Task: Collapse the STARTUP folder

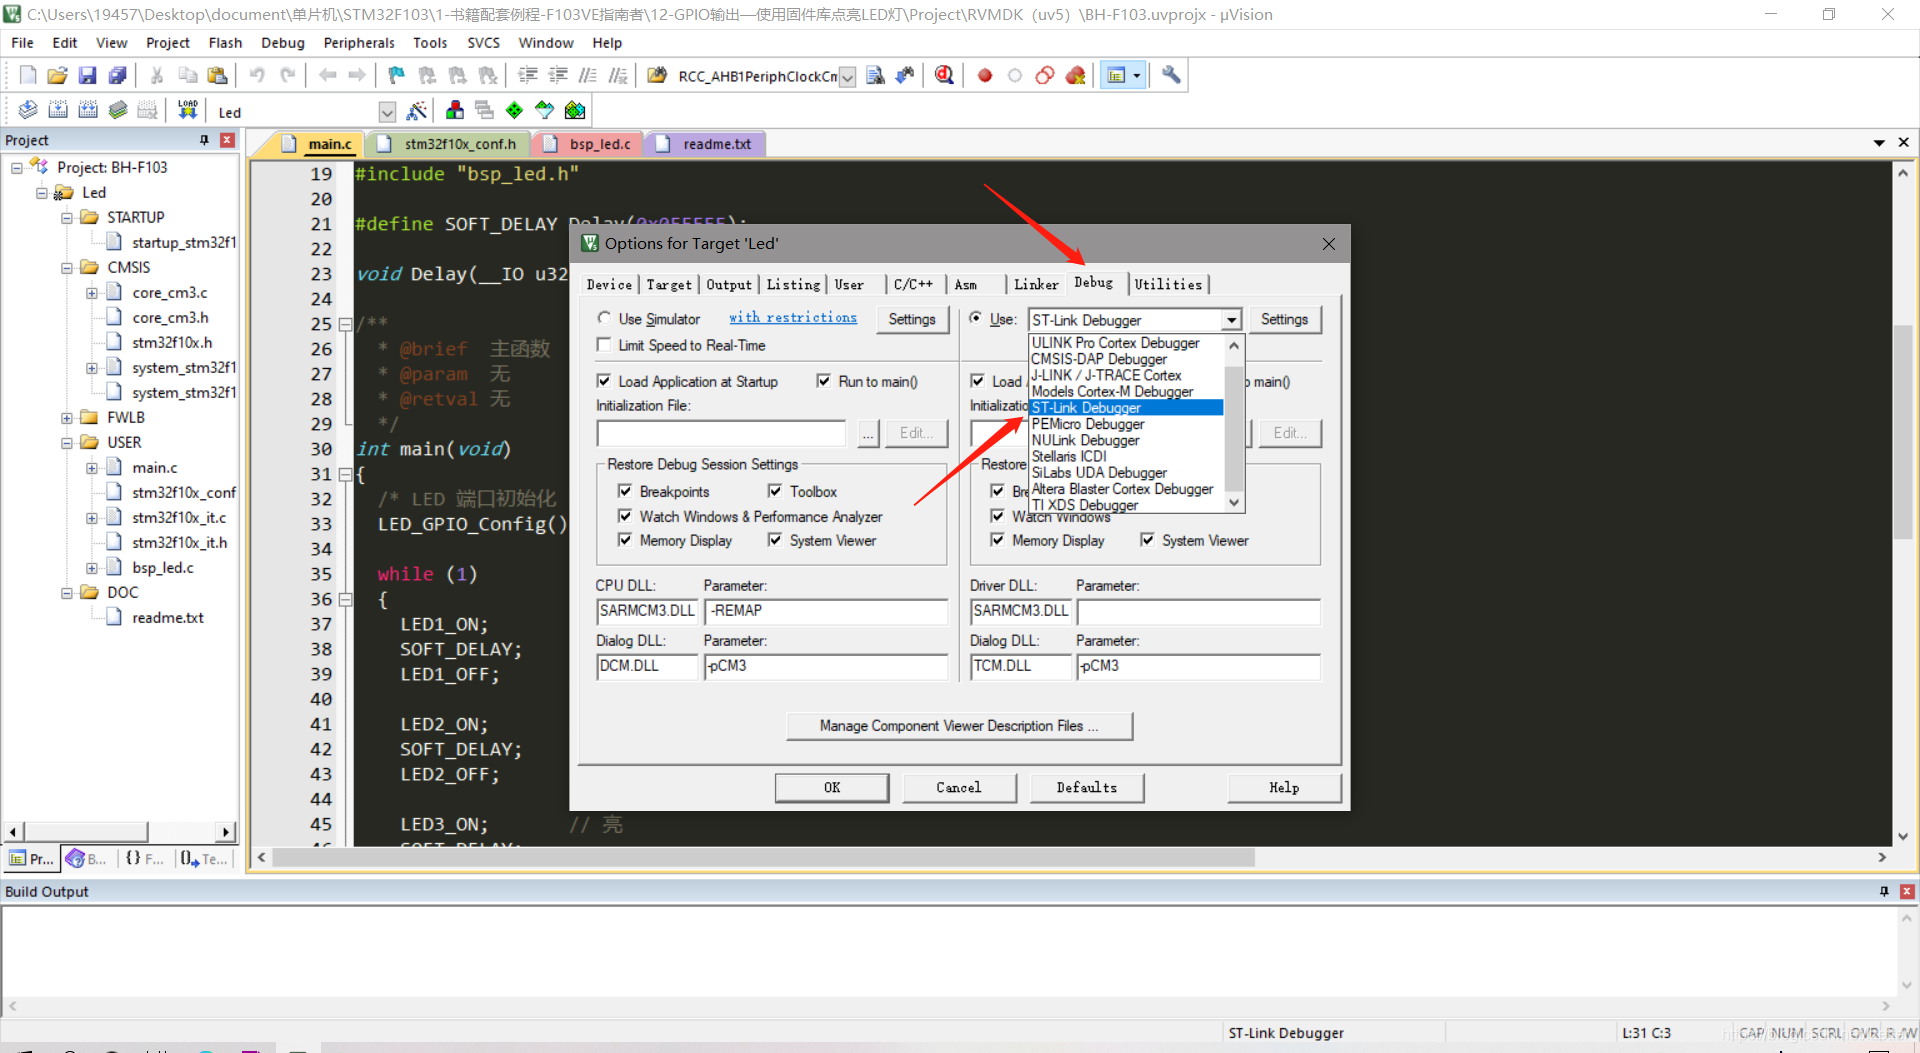Action: pyautogui.click(x=67, y=218)
